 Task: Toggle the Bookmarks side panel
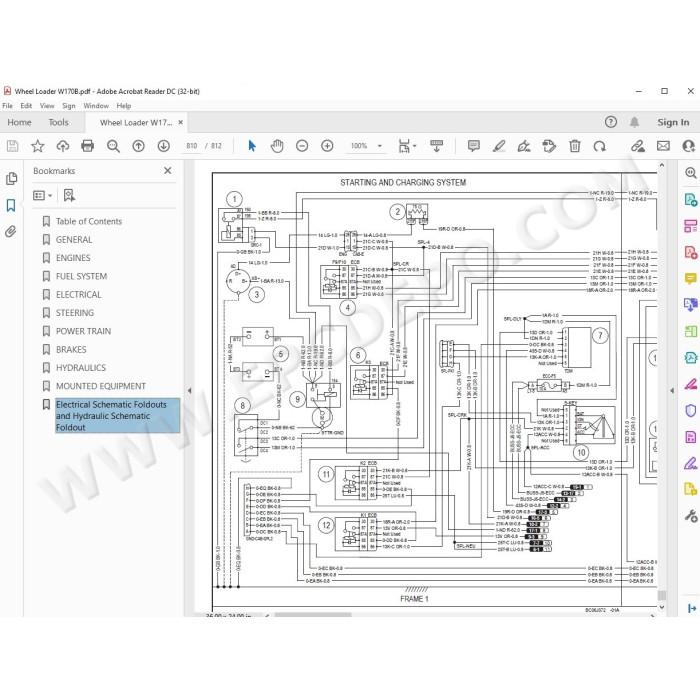[x=11, y=205]
